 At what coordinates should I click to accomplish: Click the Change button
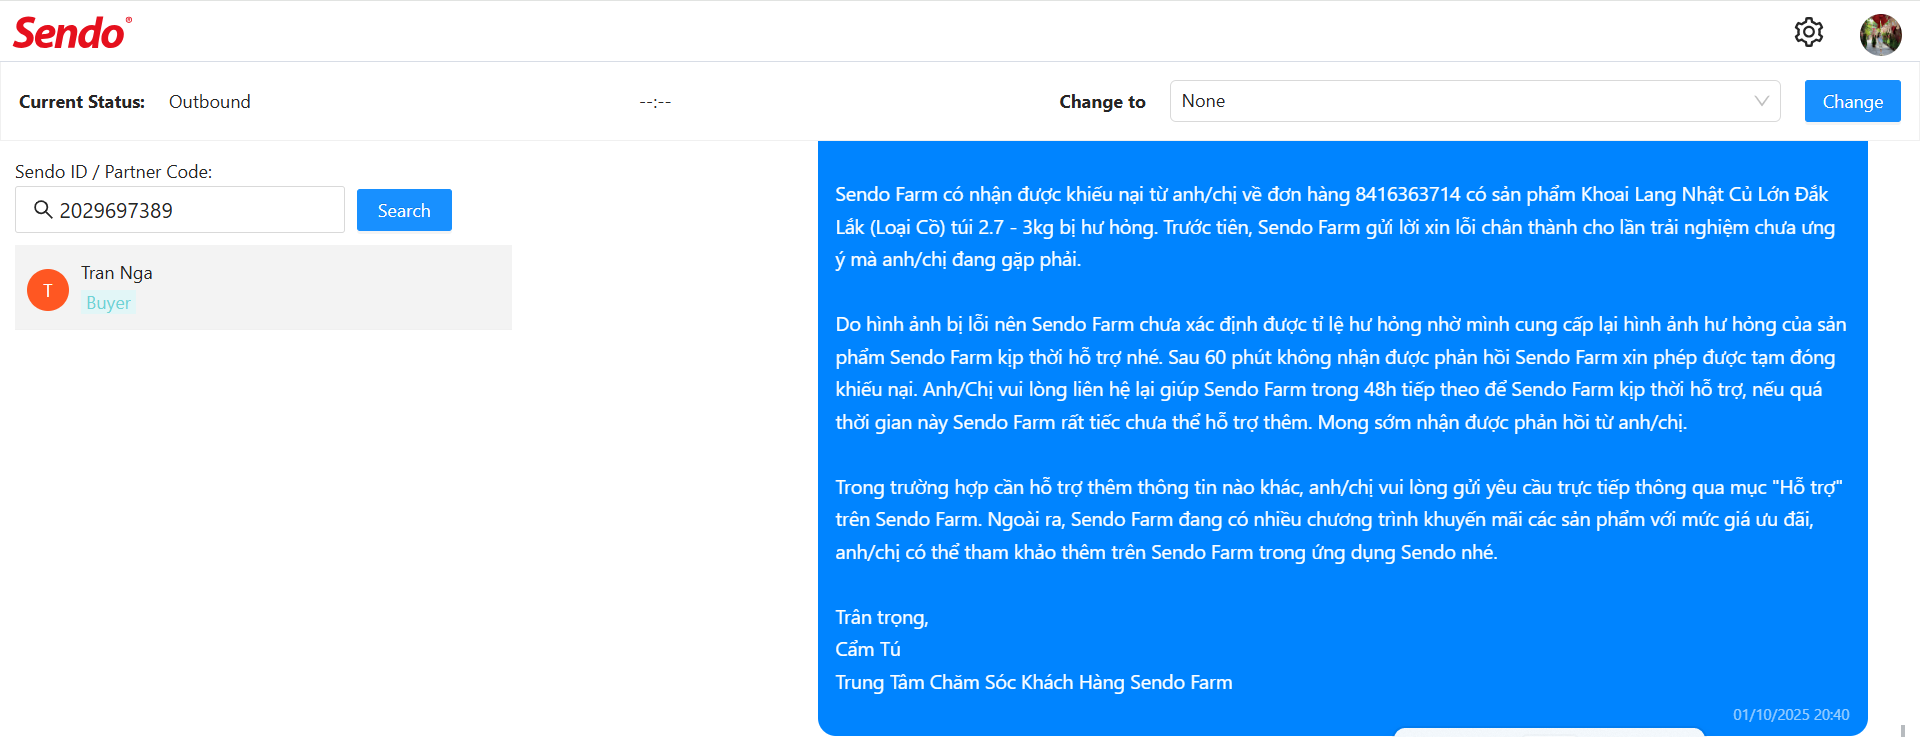(x=1852, y=101)
